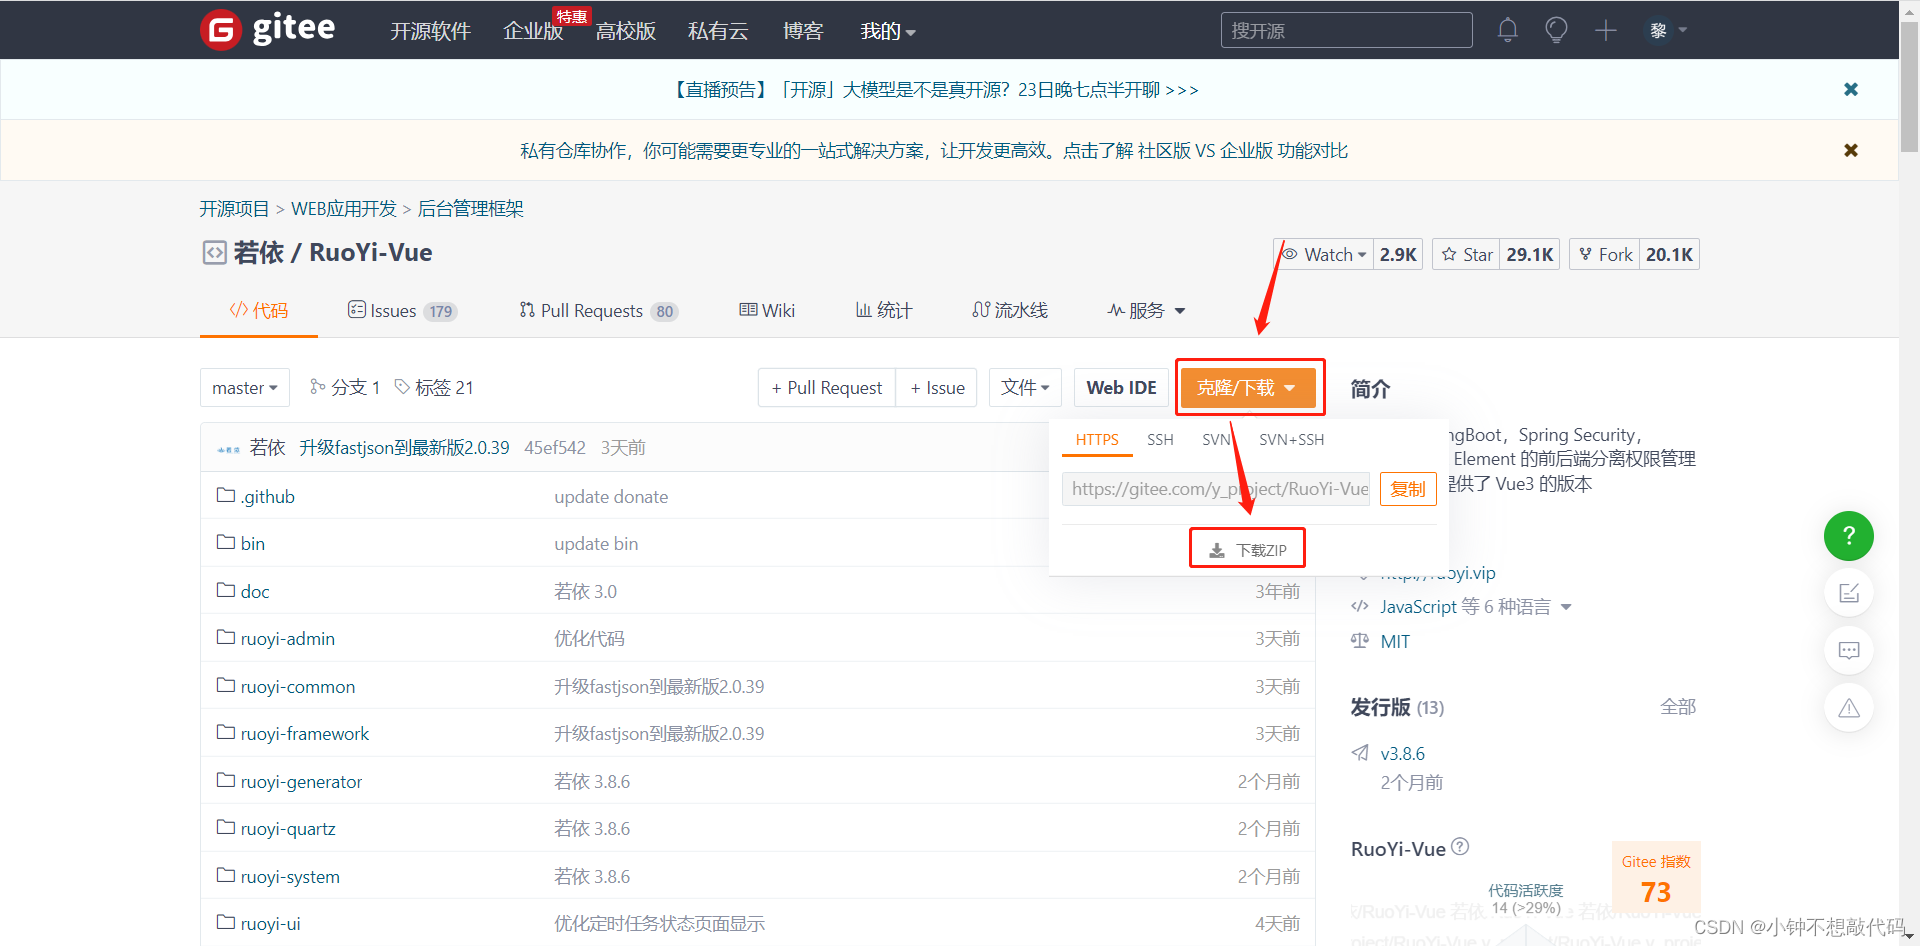Click the Fork button
The height and width of the screenshot is (946, 1920).
[1605, 254]
